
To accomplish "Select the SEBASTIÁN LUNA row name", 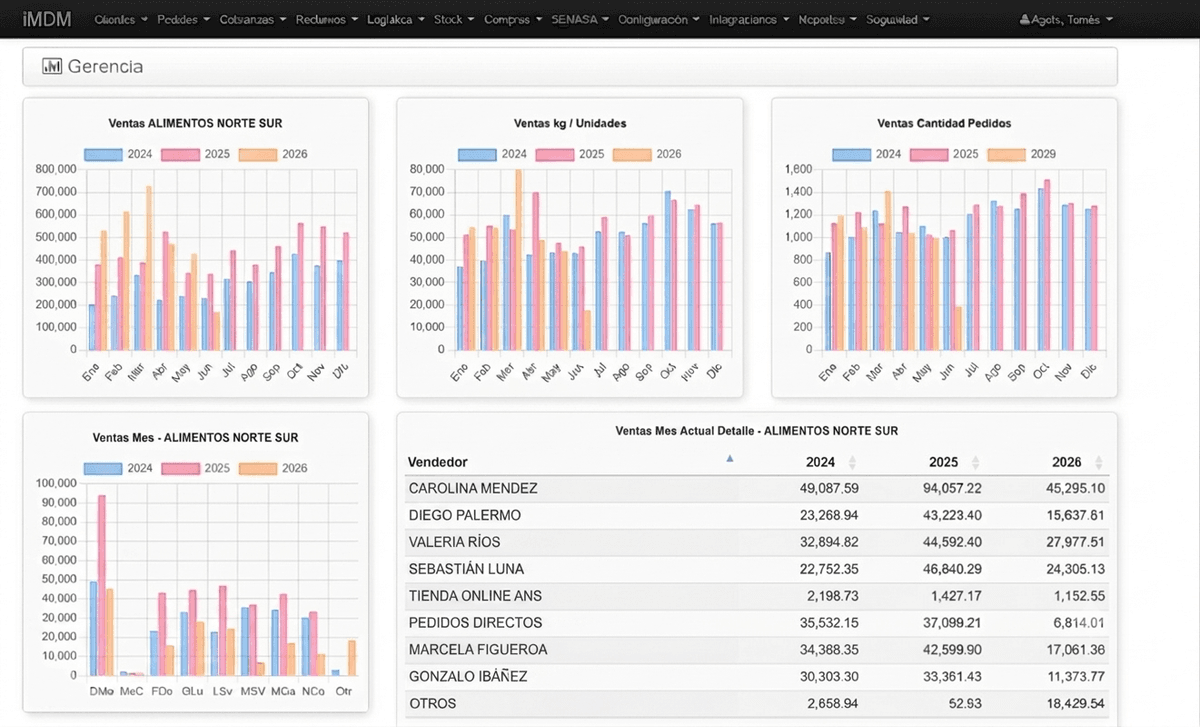I will tap(465, 569).
